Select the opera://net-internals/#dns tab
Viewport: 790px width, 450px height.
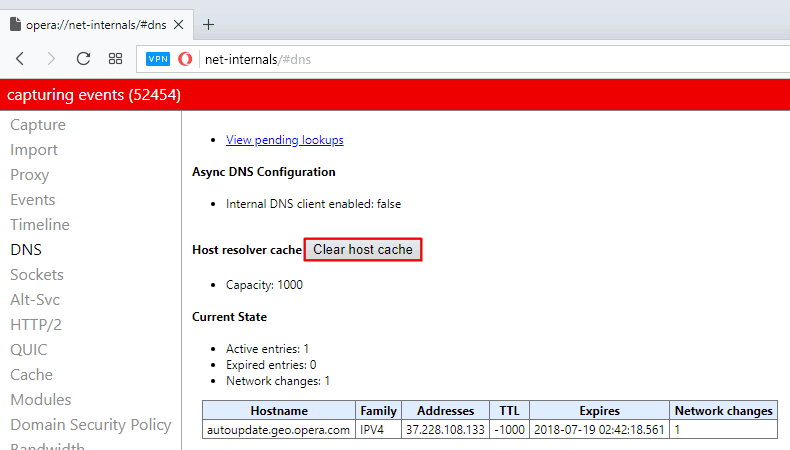tap(96, 25)
